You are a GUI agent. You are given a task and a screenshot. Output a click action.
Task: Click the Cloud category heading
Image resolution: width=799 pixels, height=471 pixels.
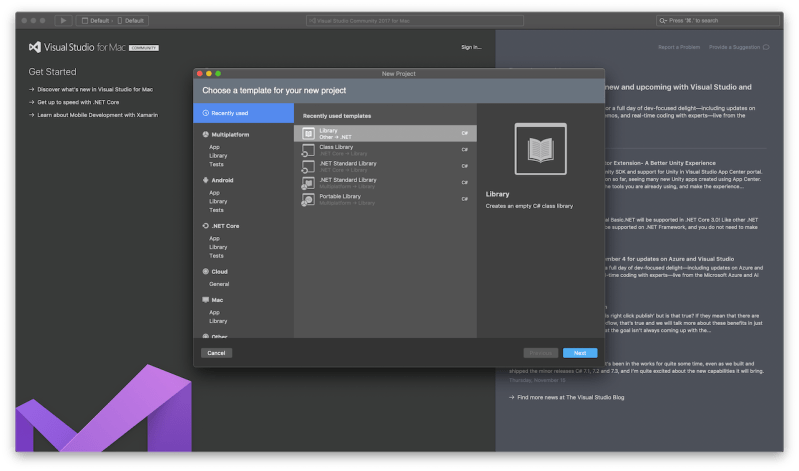[220, 272]
